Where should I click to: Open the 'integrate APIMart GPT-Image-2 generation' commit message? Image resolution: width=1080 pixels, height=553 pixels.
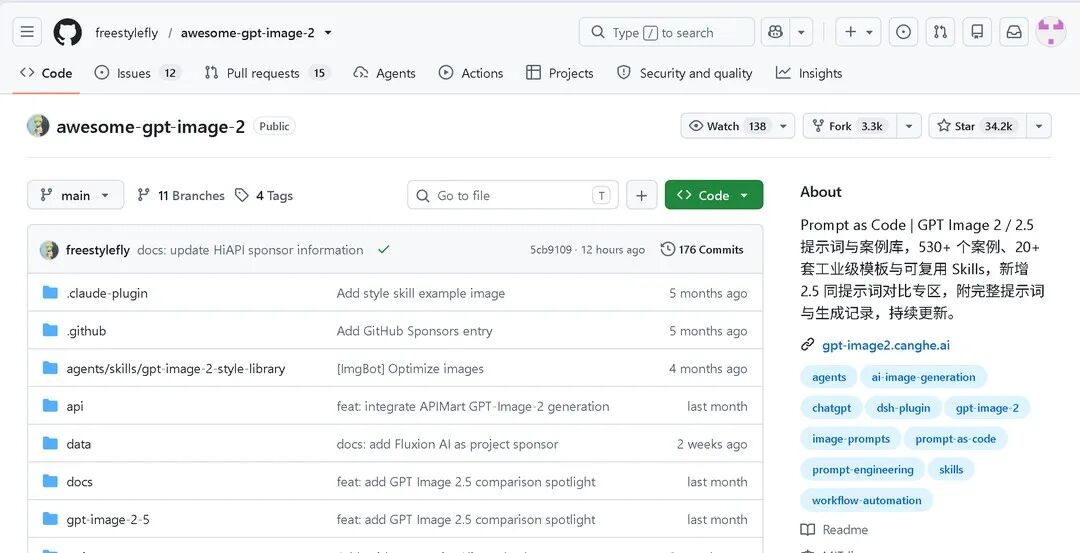coord(472,406)
